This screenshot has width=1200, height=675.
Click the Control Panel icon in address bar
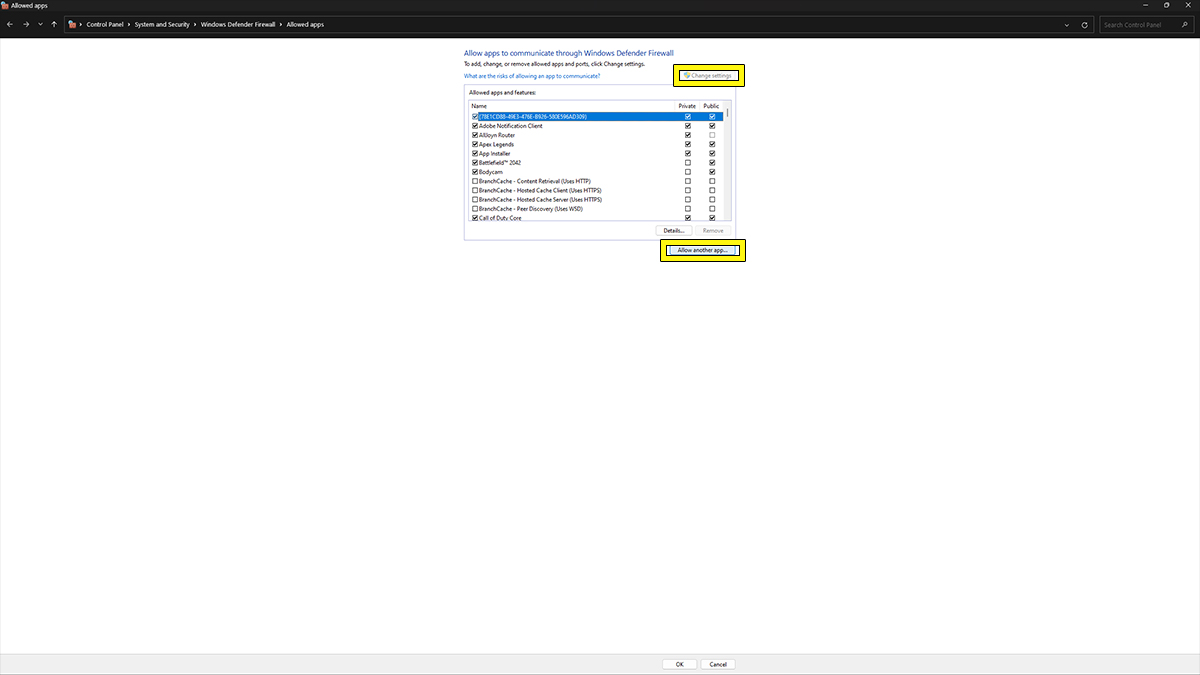click(72, 24)
